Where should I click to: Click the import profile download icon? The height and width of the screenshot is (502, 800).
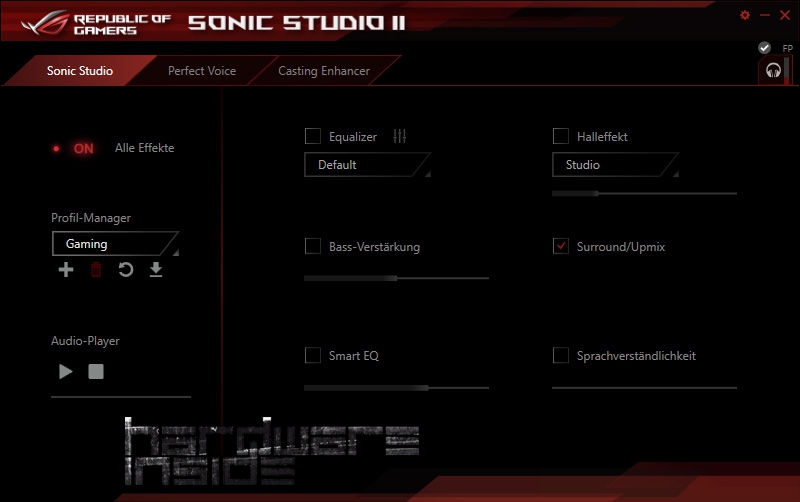pyautogui.click(x=156, y=270)
